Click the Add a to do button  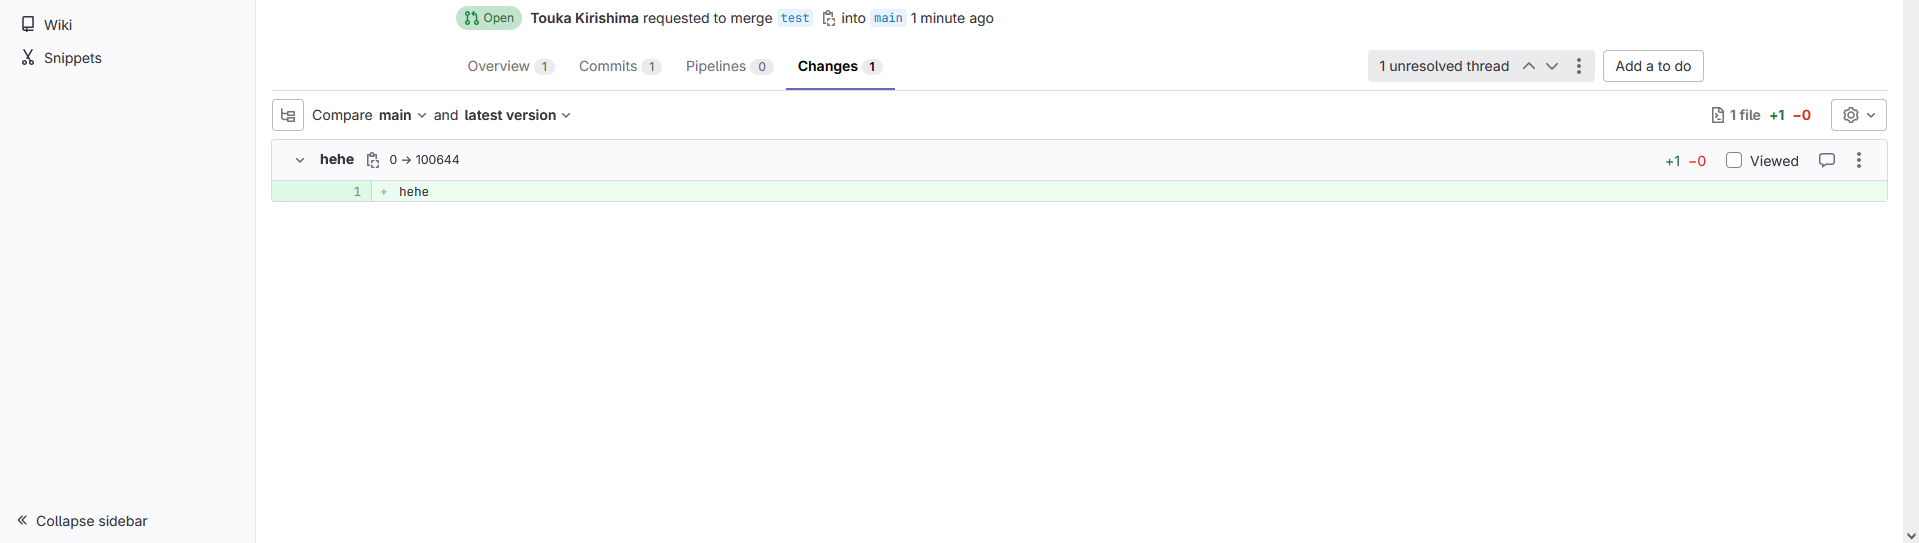1652,66
